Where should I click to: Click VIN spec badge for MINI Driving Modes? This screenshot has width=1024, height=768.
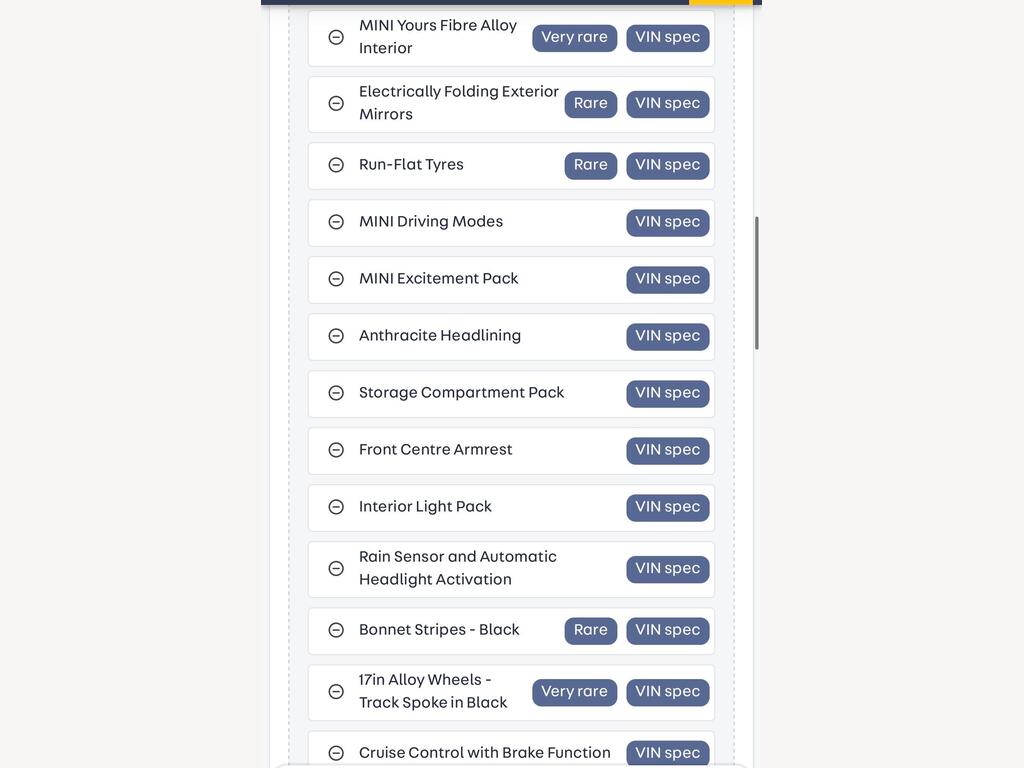(x=667, y=222)
